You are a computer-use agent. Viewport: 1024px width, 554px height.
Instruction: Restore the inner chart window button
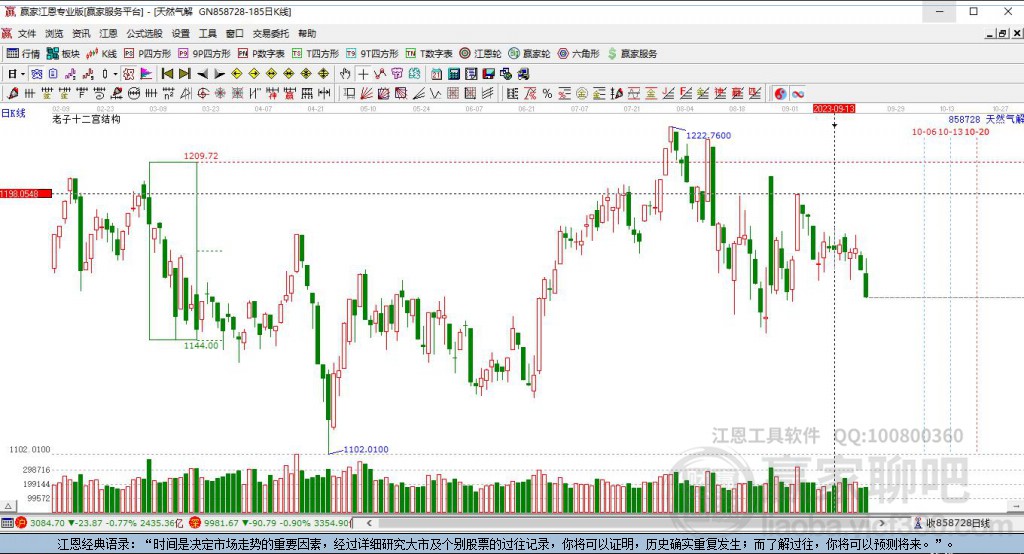point(1002,33)
